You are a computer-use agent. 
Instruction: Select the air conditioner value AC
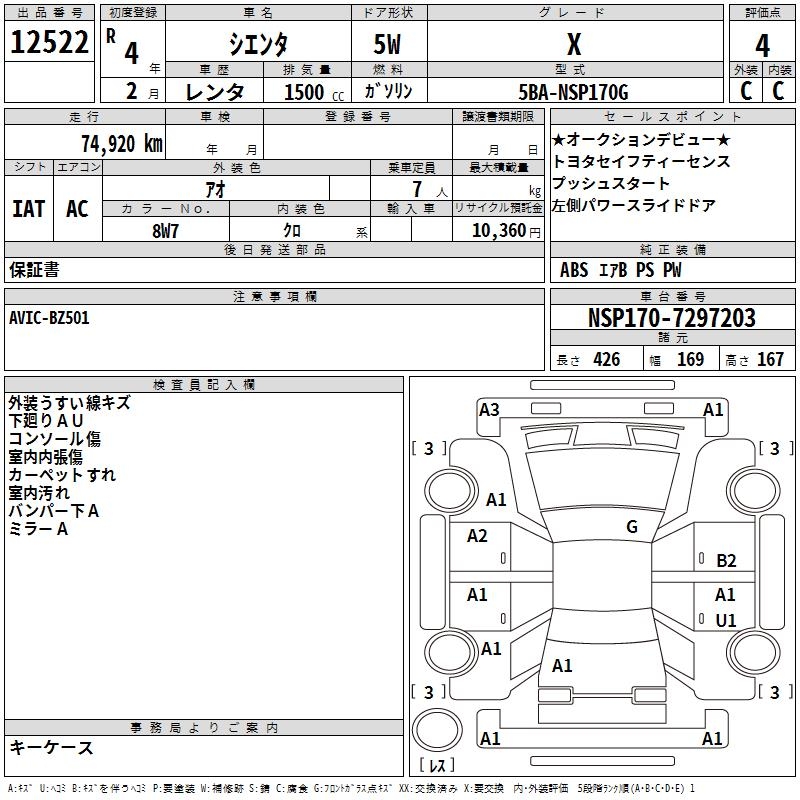click(77, 209)
